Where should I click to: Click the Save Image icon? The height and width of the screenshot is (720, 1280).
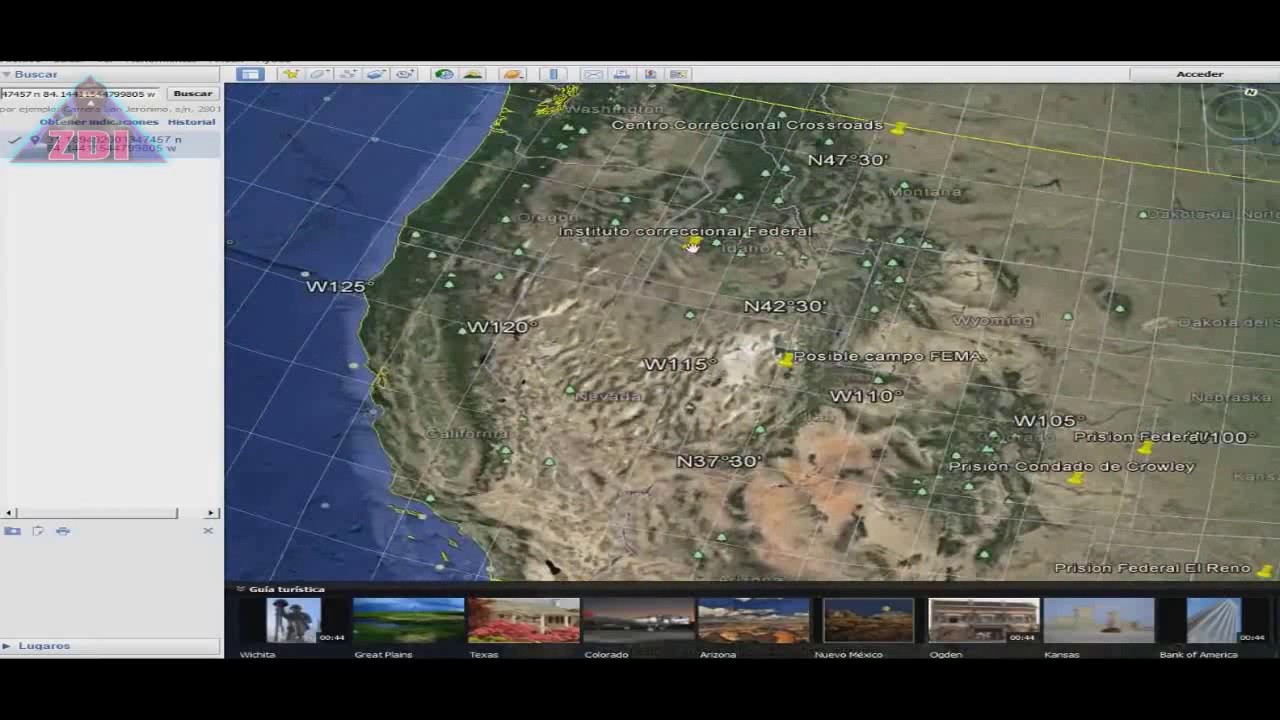coord(650,74)
